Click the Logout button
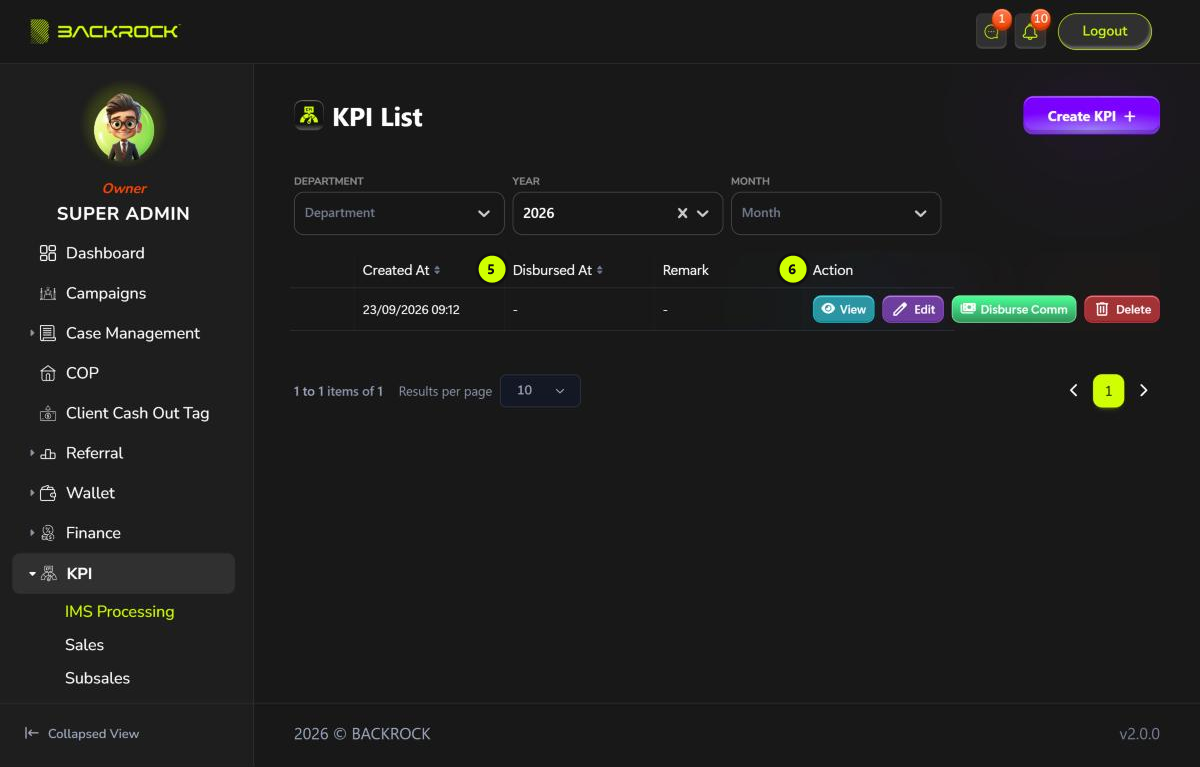This screenshot has width=1200, height=767. click(x=1105, y=31)
